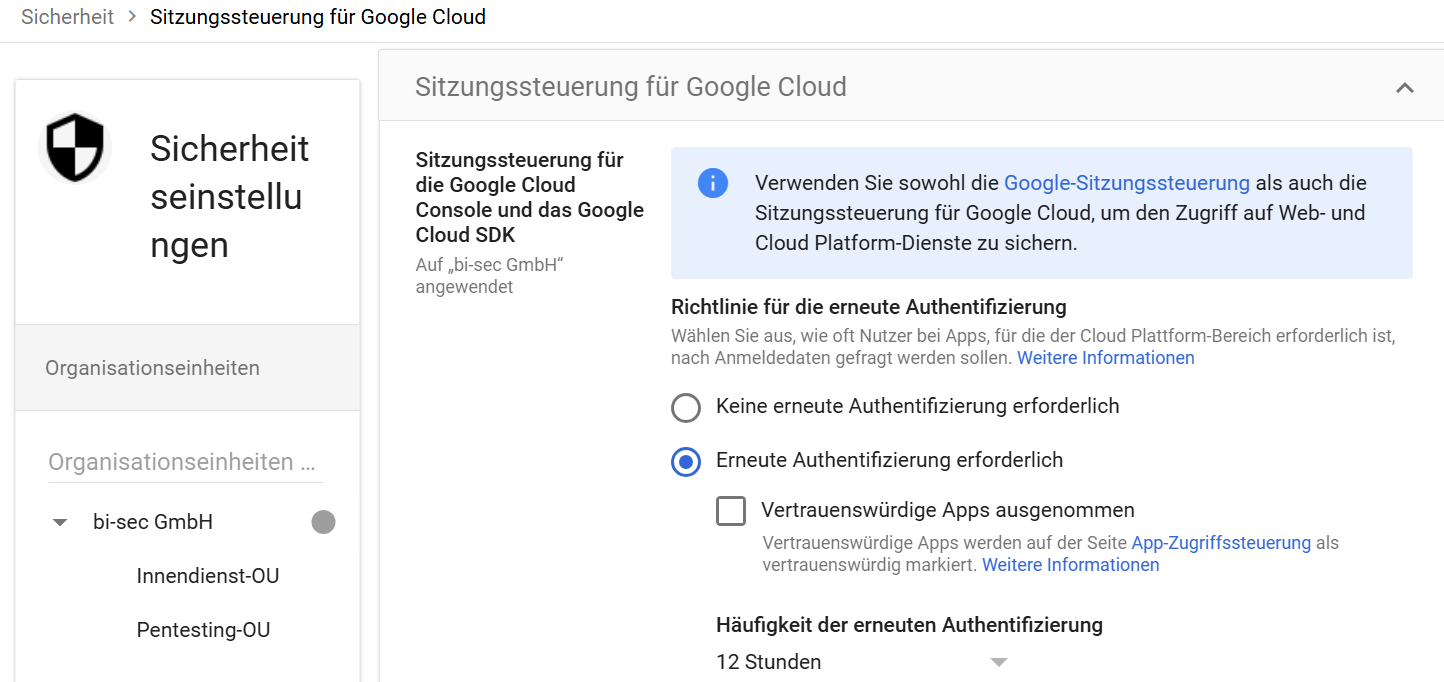The height and width of the screenshot is (682, 1444).
Task: Click 'Sitzungssteuerung für Google Cloud' breadcrumb entry
Action: click(317, 16)
